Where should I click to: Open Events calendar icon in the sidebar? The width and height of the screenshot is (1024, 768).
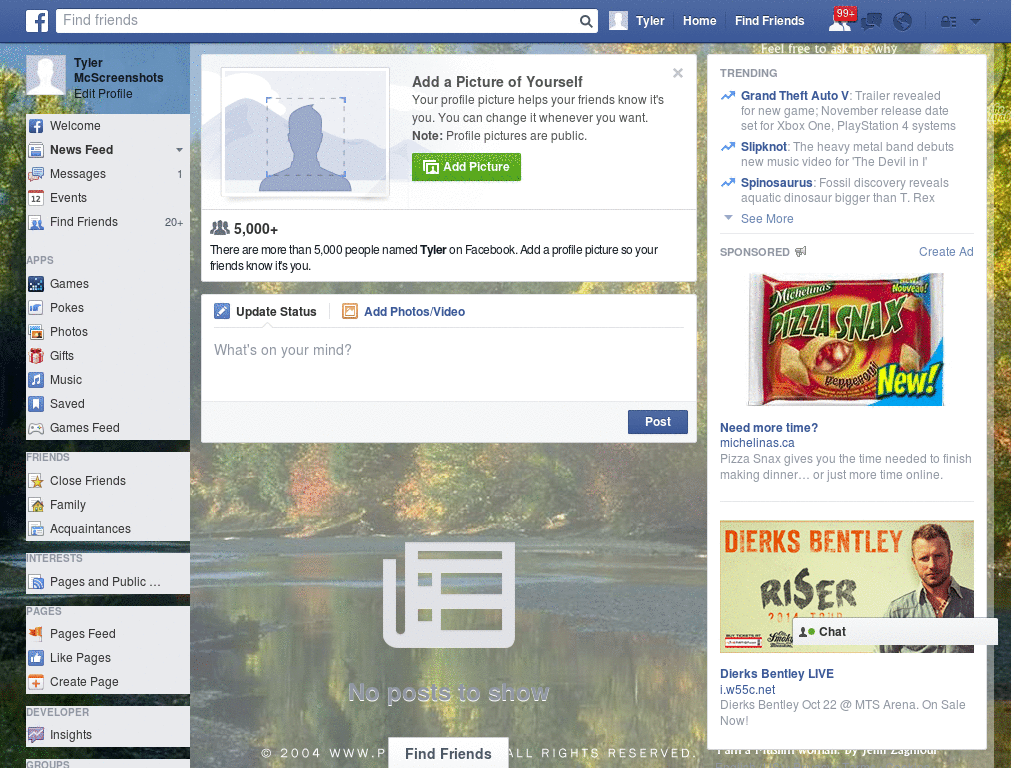[x=37, y=198]
